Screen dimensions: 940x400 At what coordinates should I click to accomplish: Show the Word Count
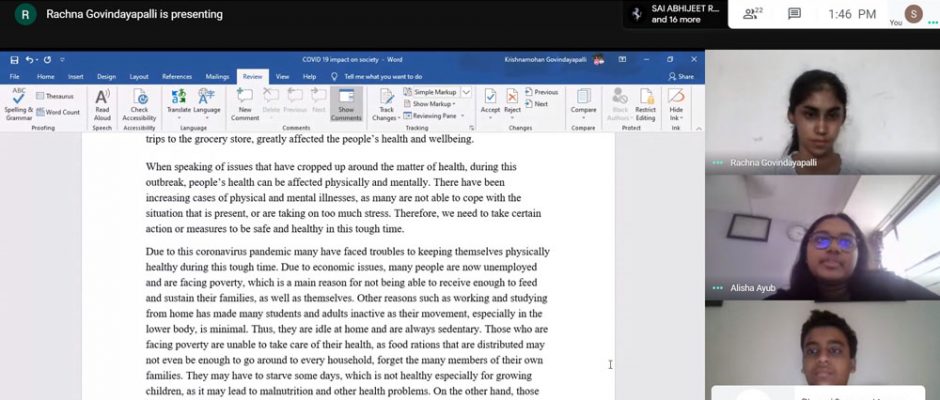pos(58,112)
